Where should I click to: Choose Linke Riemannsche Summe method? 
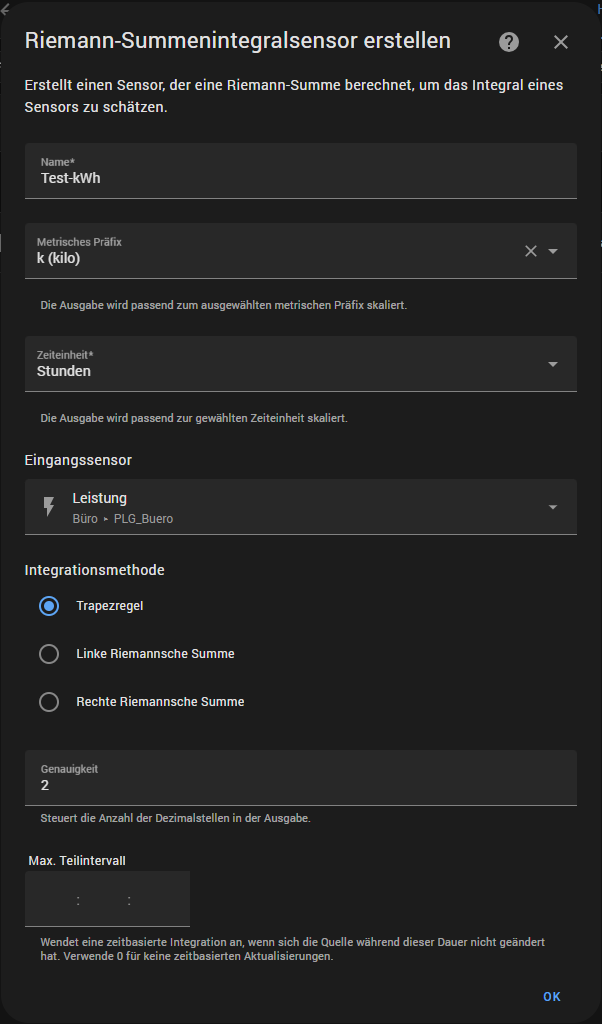[49, 654]
